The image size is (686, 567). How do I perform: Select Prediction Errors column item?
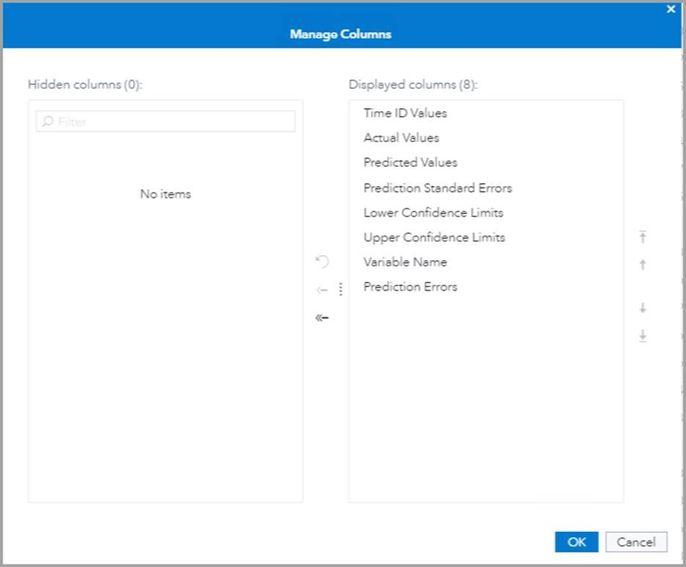[410, 287]
